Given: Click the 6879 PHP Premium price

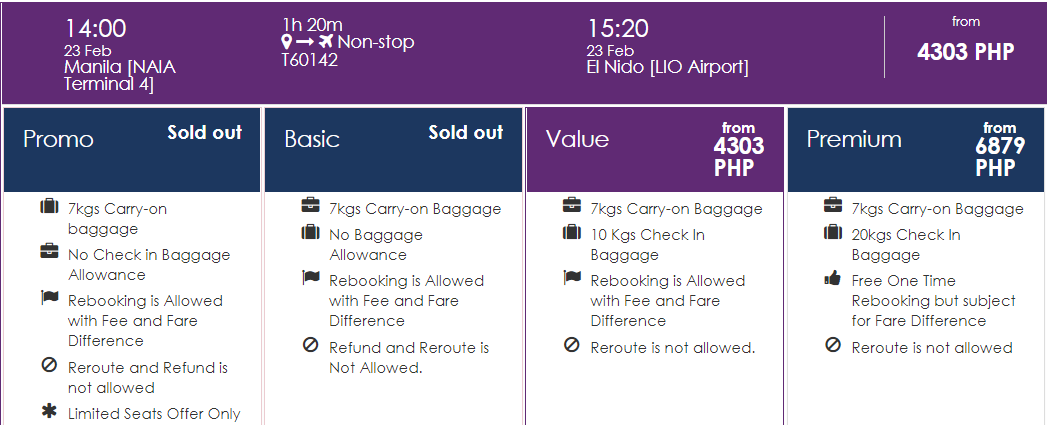Looking at the screenshot, I should pyautogui.click(x=999, y=156).
